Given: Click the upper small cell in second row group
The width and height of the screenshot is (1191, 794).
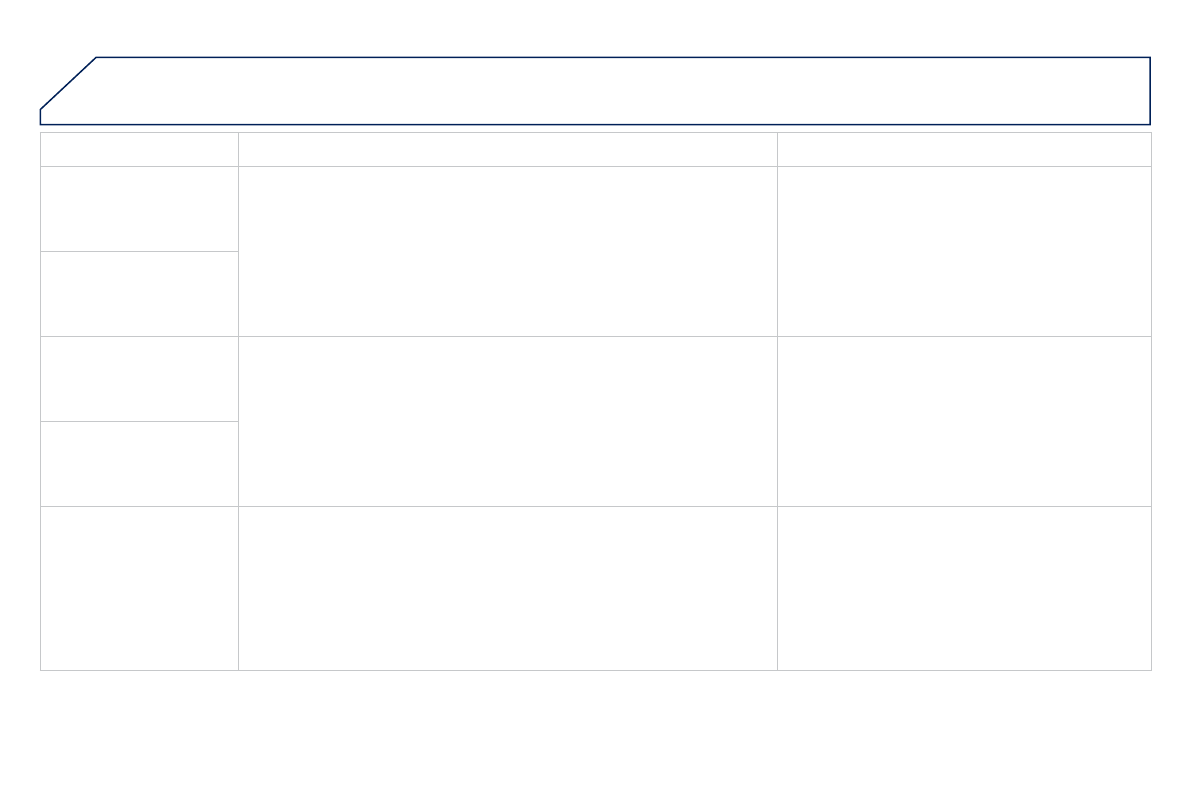Looking at the screenshot, I should [139, 378].
